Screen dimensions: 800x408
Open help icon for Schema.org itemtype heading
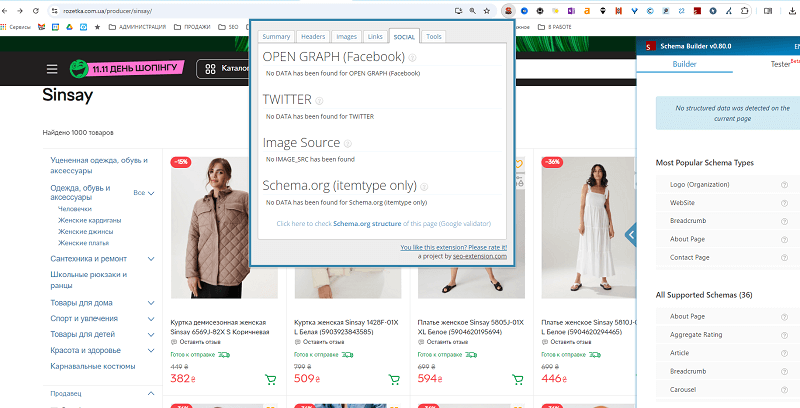tap(424, 187)
